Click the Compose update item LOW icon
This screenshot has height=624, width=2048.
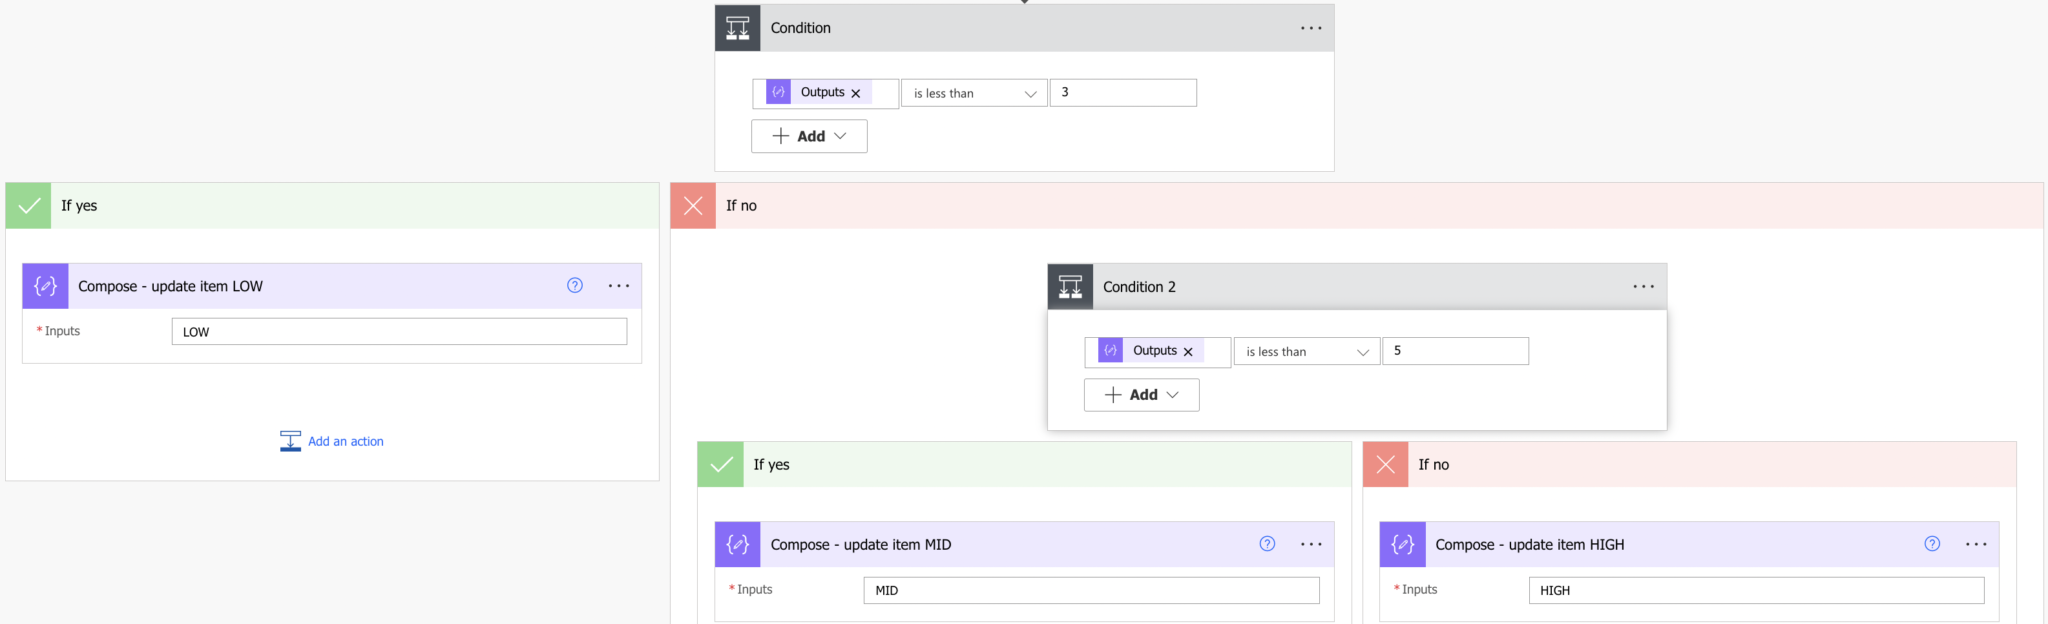pyautogui.click(x=45, y=286)
